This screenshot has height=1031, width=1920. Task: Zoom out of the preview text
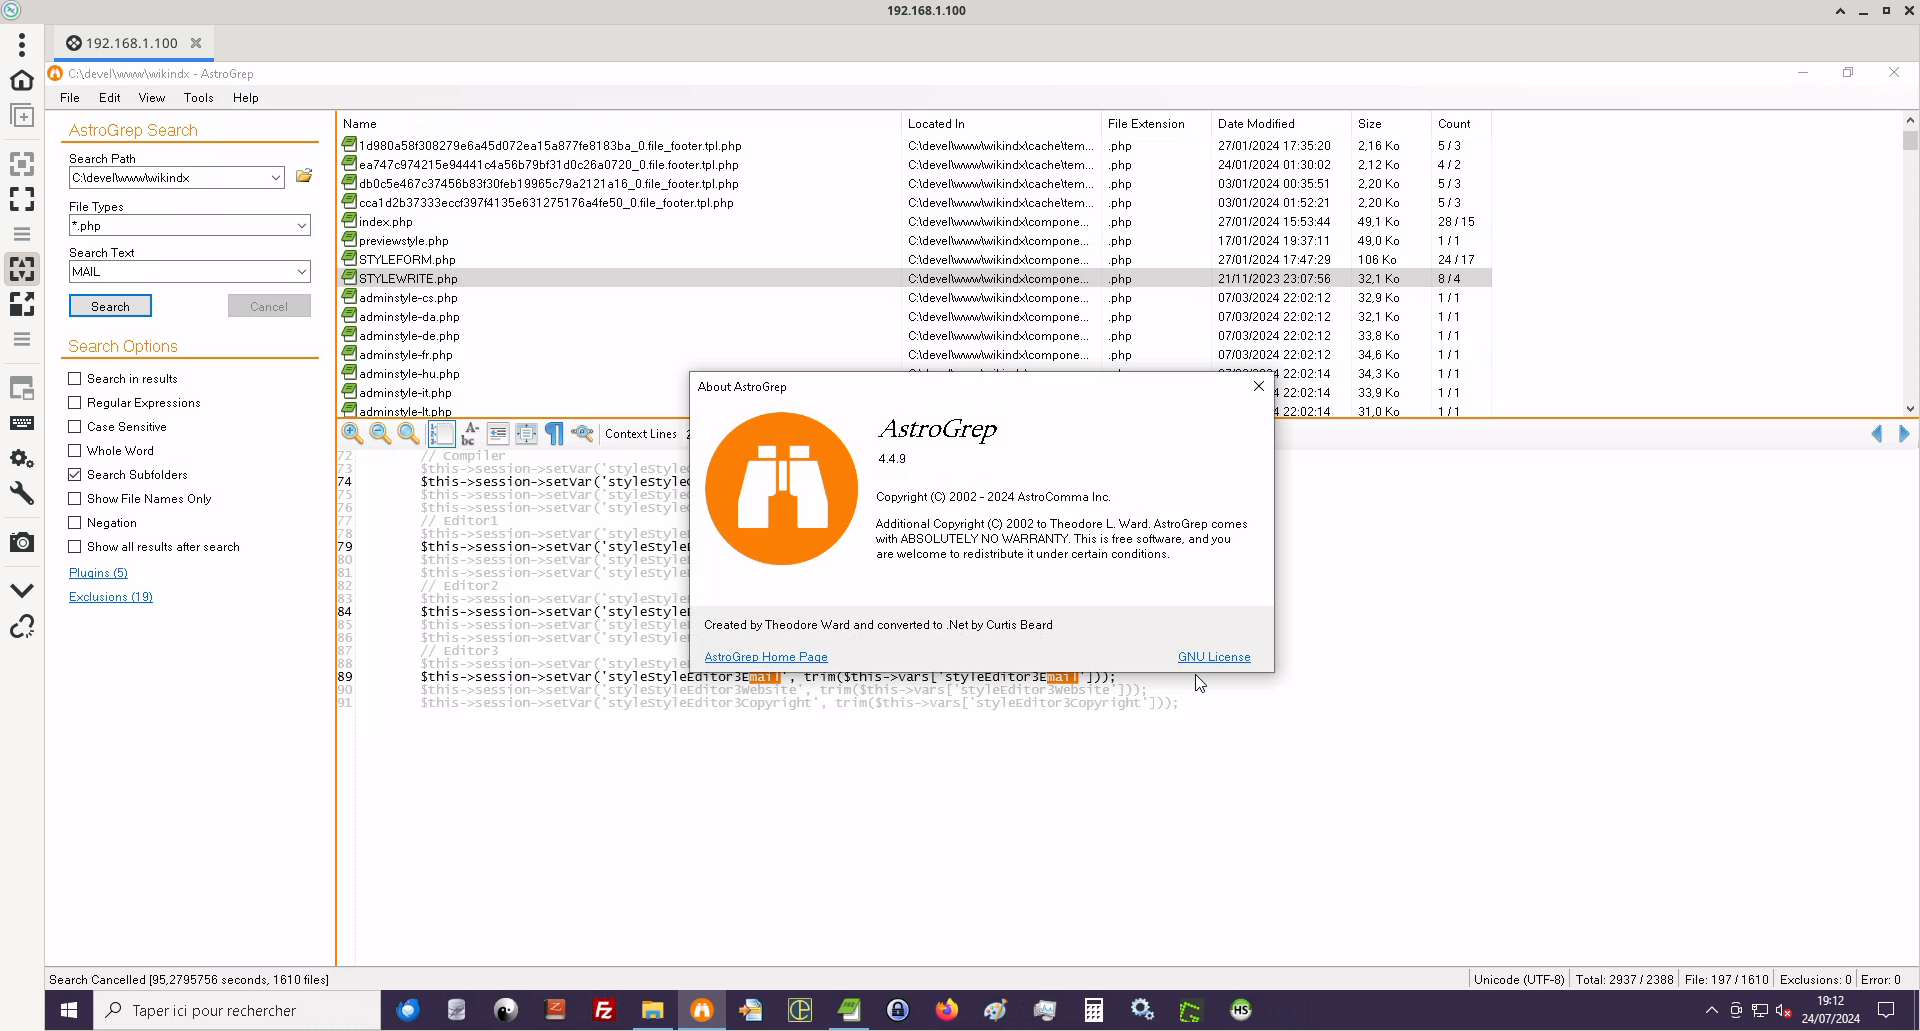380,433
